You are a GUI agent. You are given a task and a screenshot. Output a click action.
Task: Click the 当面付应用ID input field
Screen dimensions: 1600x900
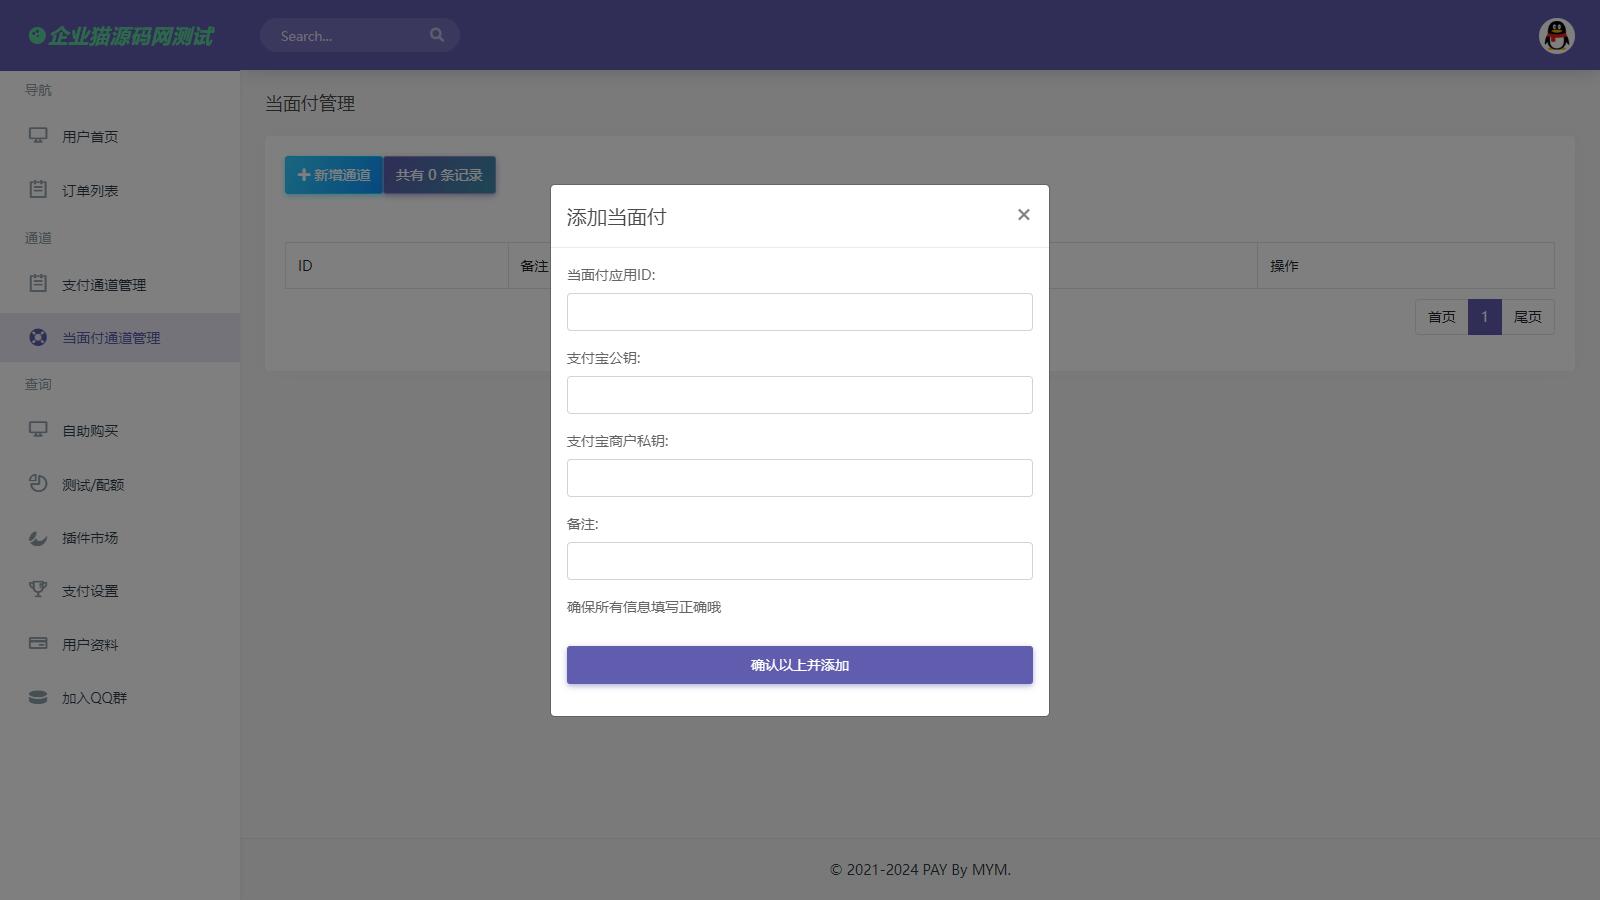799,312
